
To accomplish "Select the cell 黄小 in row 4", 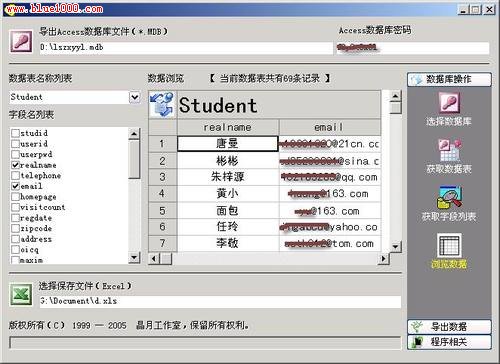I will (x=228, y=194).
